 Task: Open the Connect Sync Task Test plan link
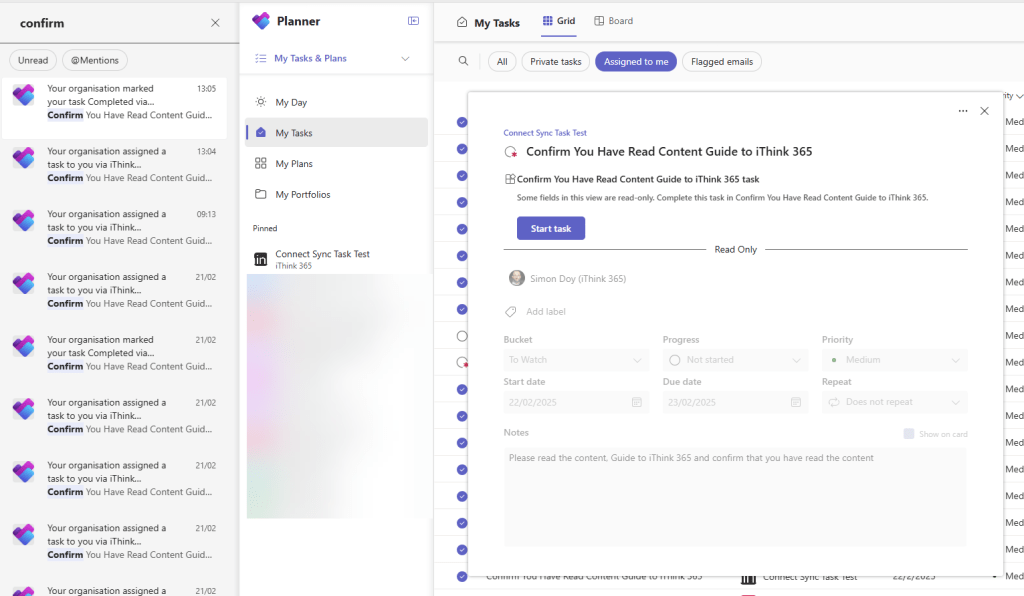pyautogui.click(x=544, y=132)
